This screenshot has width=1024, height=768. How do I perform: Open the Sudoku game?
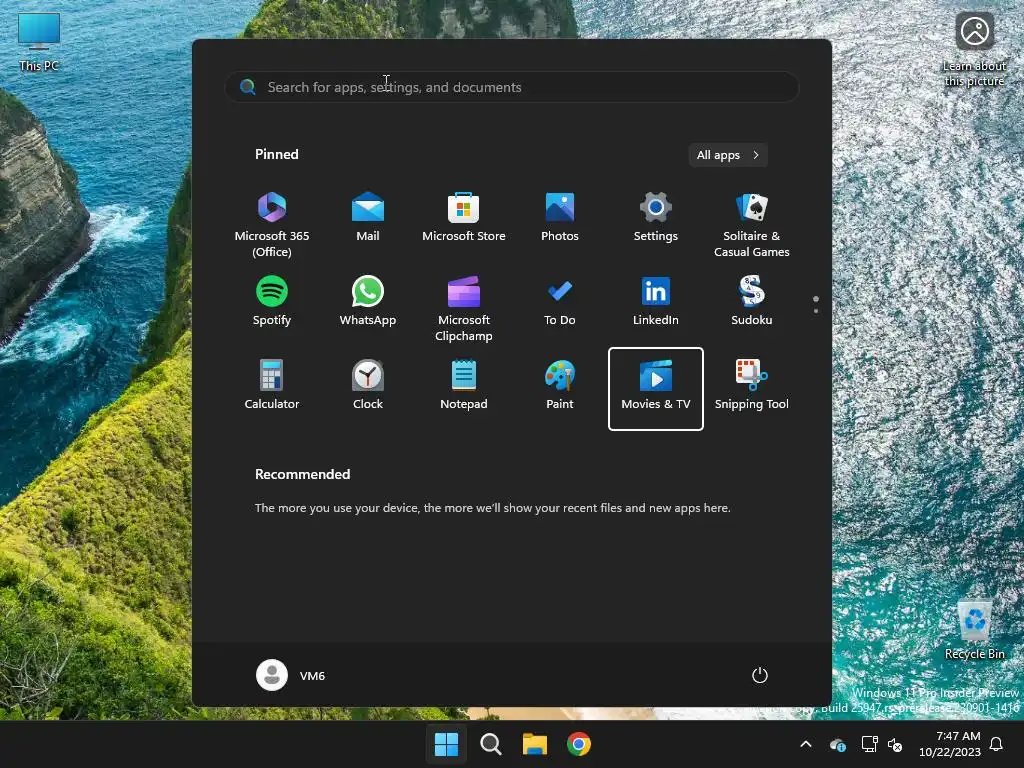752,301
